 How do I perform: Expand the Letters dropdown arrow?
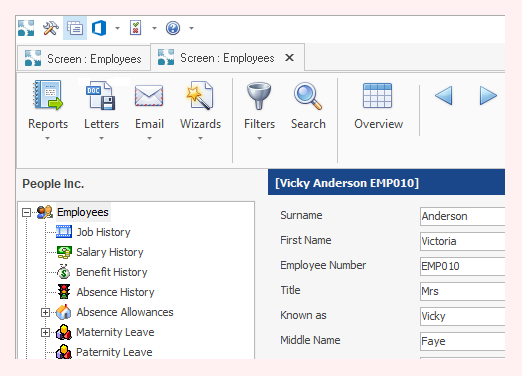(x=101, y=138)
